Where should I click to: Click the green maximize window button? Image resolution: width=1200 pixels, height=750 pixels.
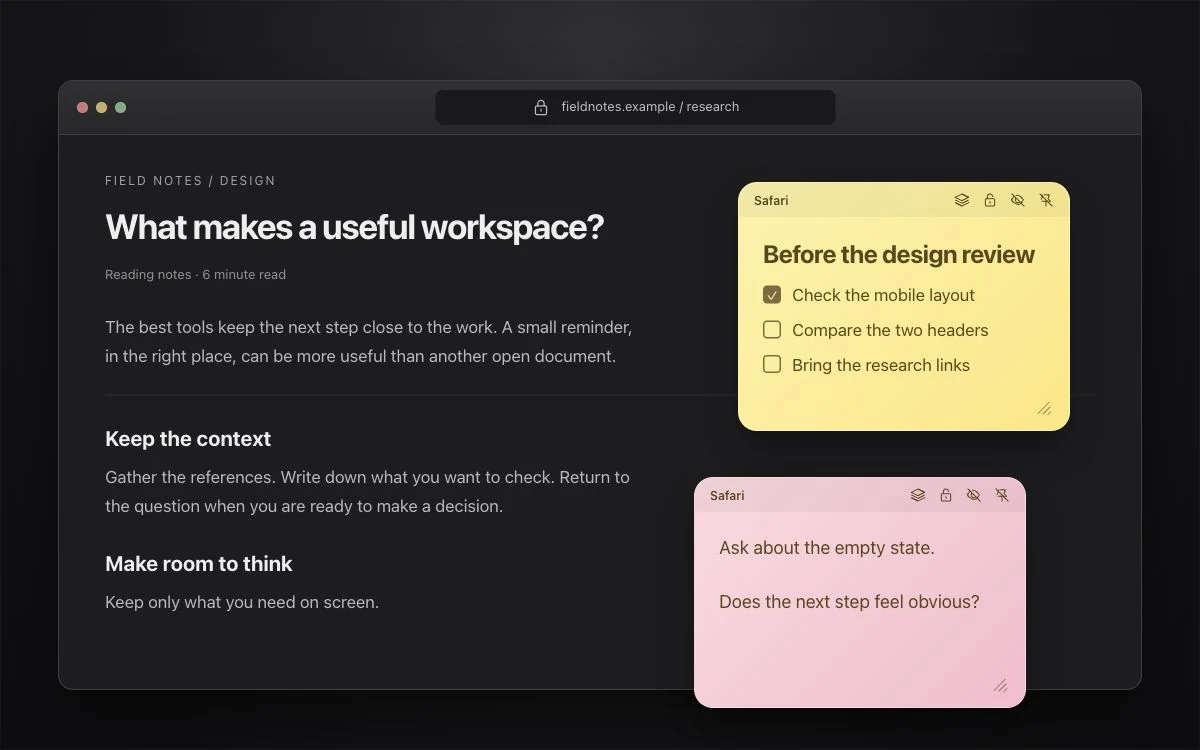(x=120, y=107)
